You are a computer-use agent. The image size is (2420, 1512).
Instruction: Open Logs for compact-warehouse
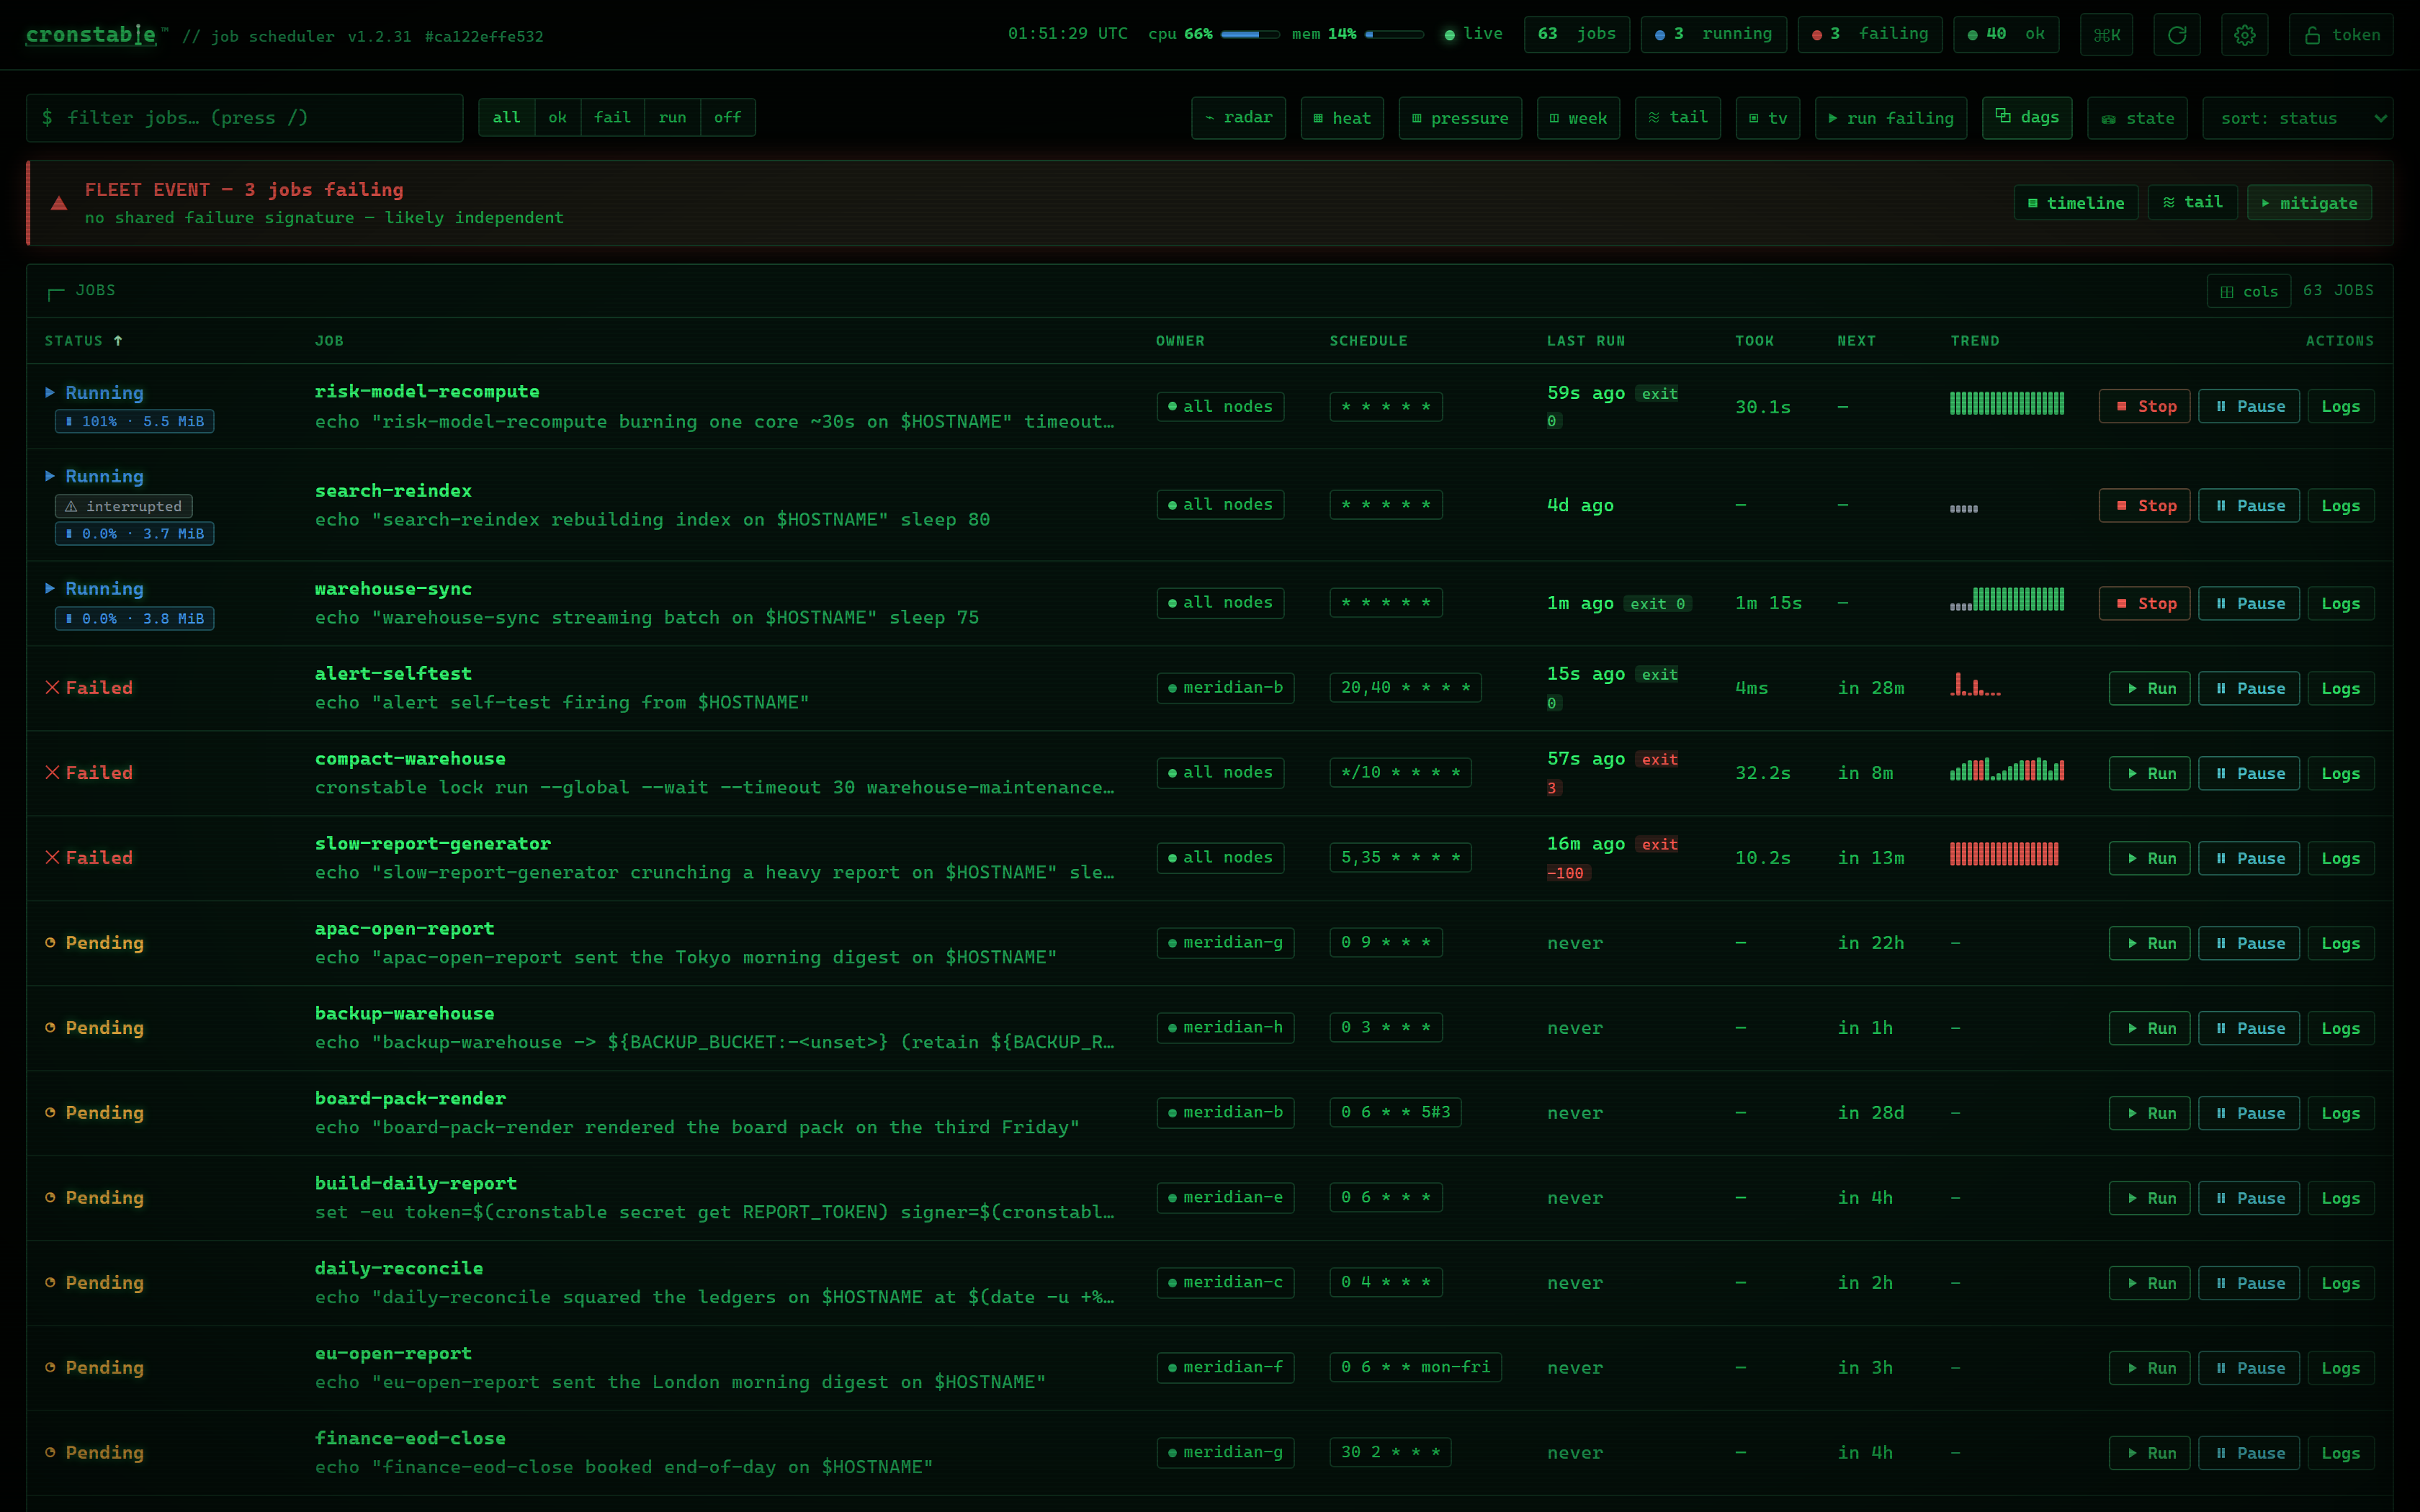pos(2341,774)
